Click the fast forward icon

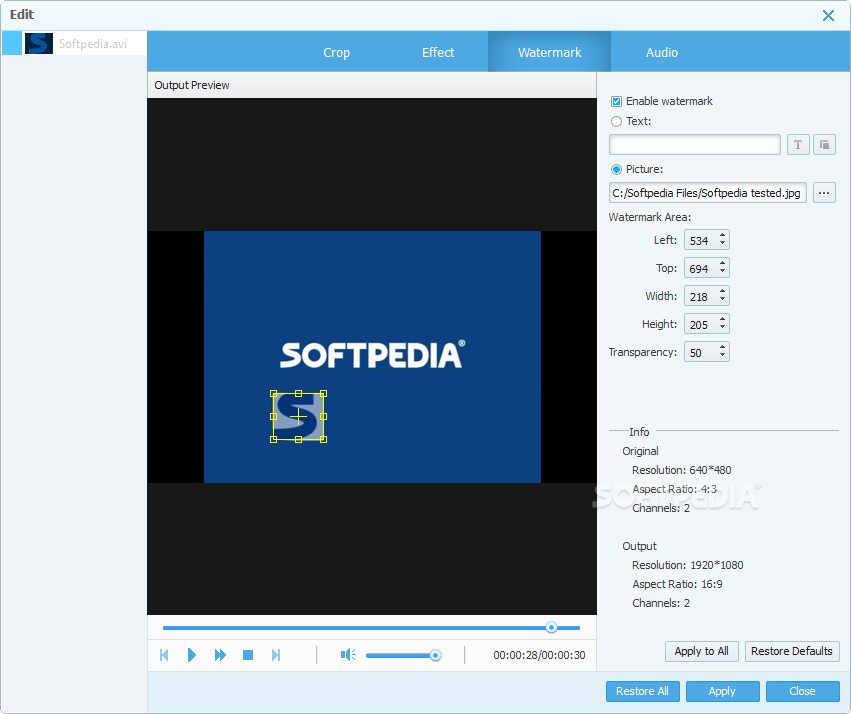pos(220,655)
